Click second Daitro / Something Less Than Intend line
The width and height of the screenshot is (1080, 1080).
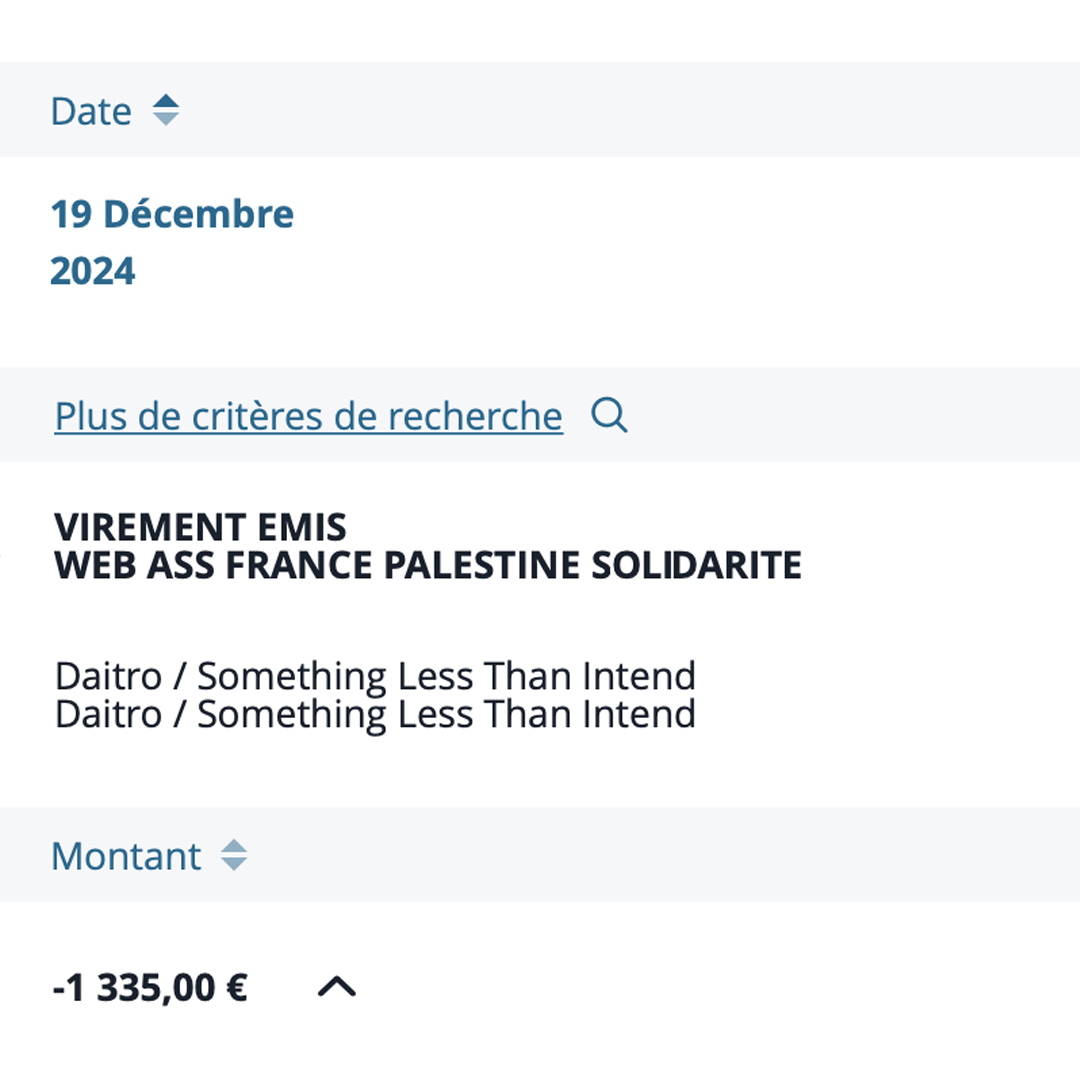[x=375, y=714]
